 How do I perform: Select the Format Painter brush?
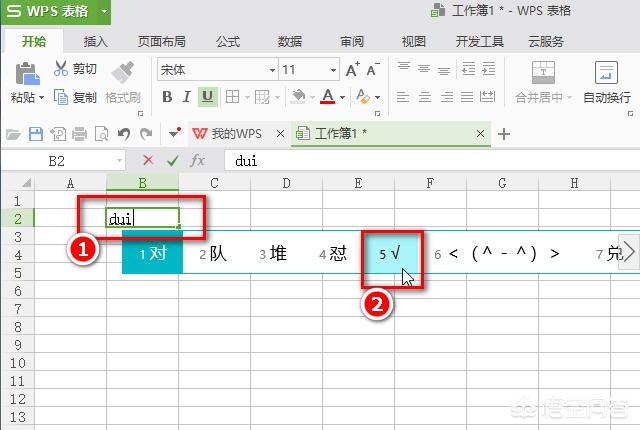122,72
